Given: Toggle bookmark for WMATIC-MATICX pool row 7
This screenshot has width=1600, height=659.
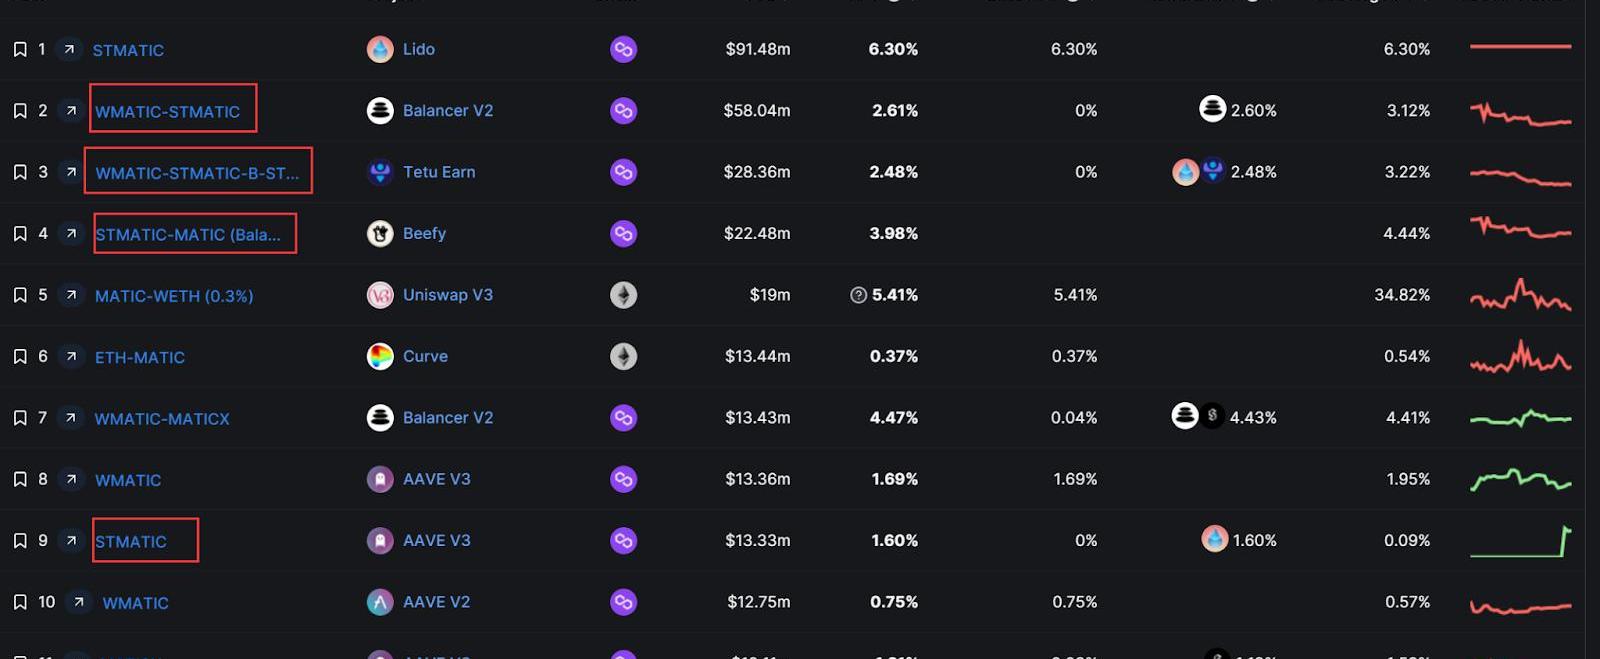Looking at the screenshot, I should point(20,418).
